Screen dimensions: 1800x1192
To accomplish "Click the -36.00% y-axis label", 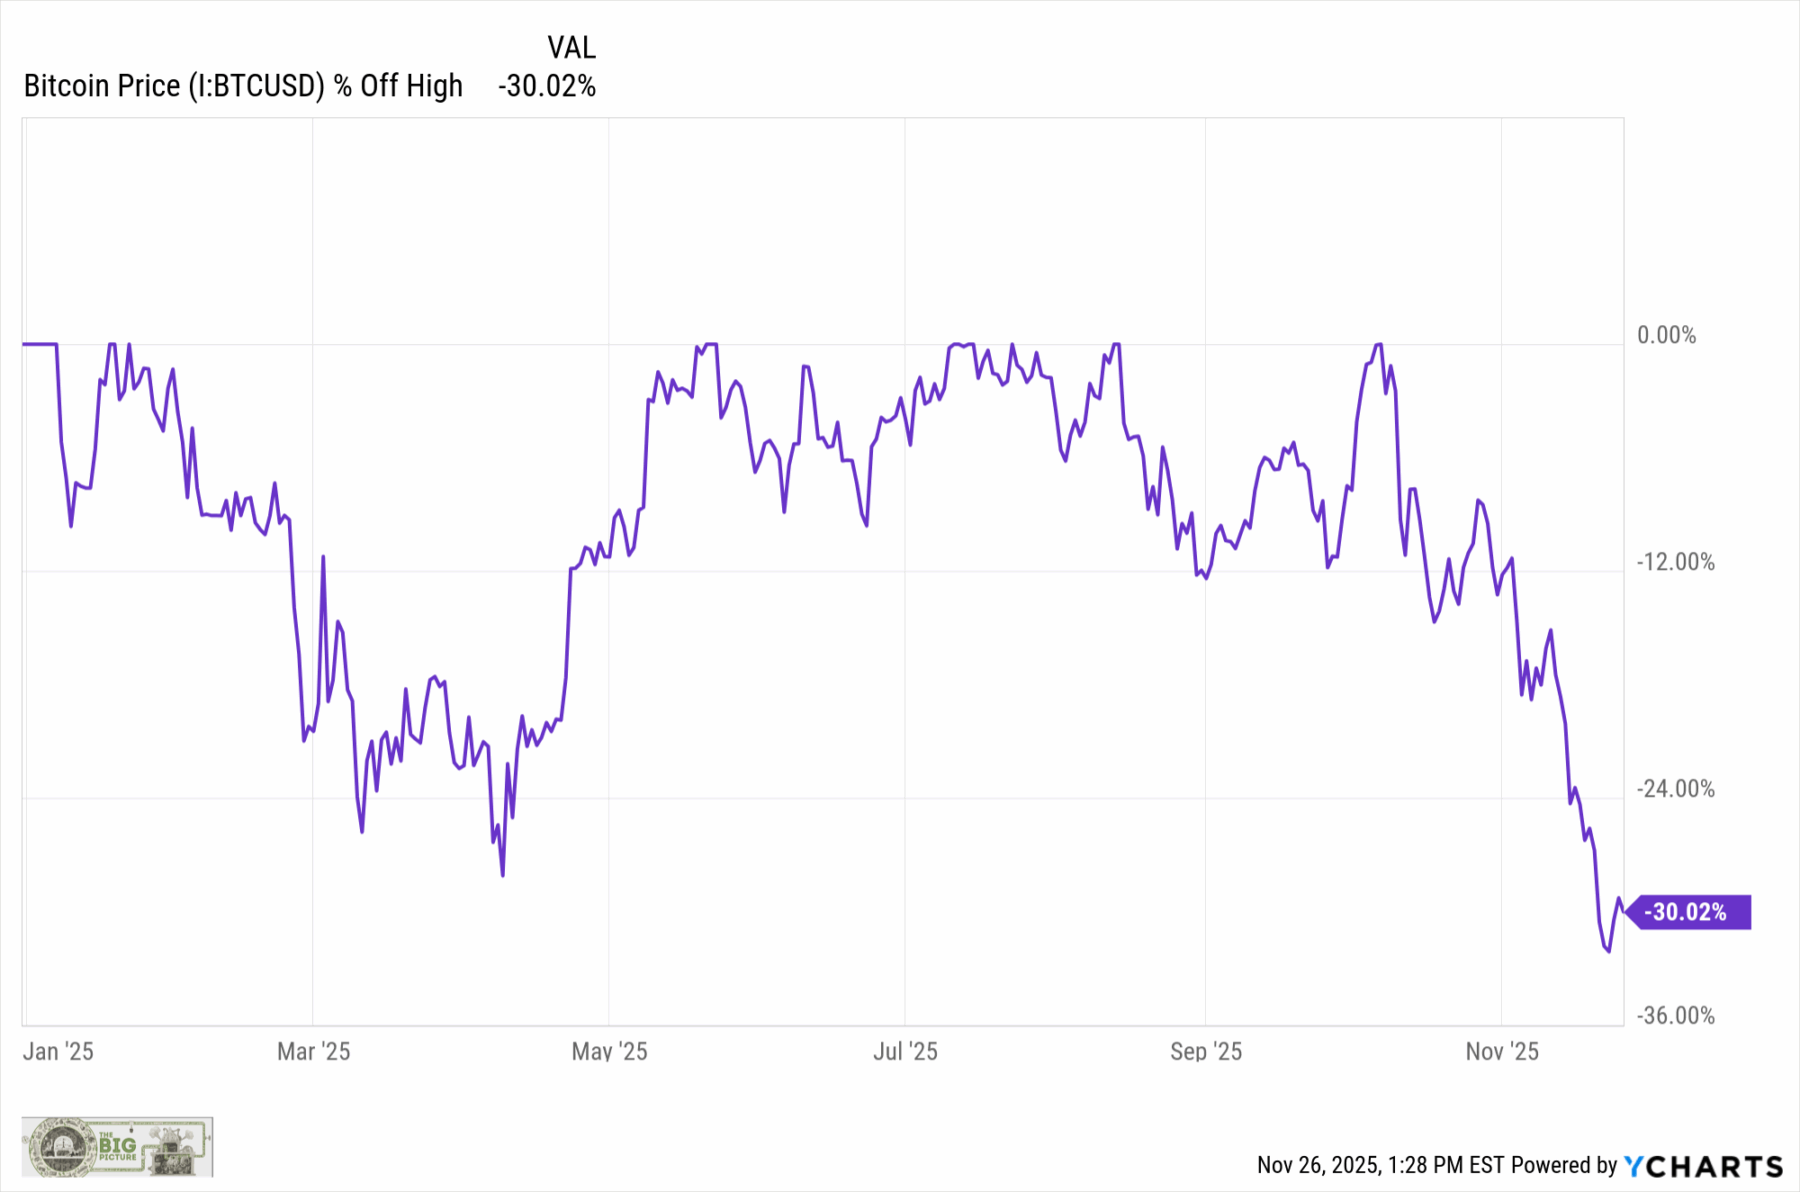I will pos(1675,1016).
